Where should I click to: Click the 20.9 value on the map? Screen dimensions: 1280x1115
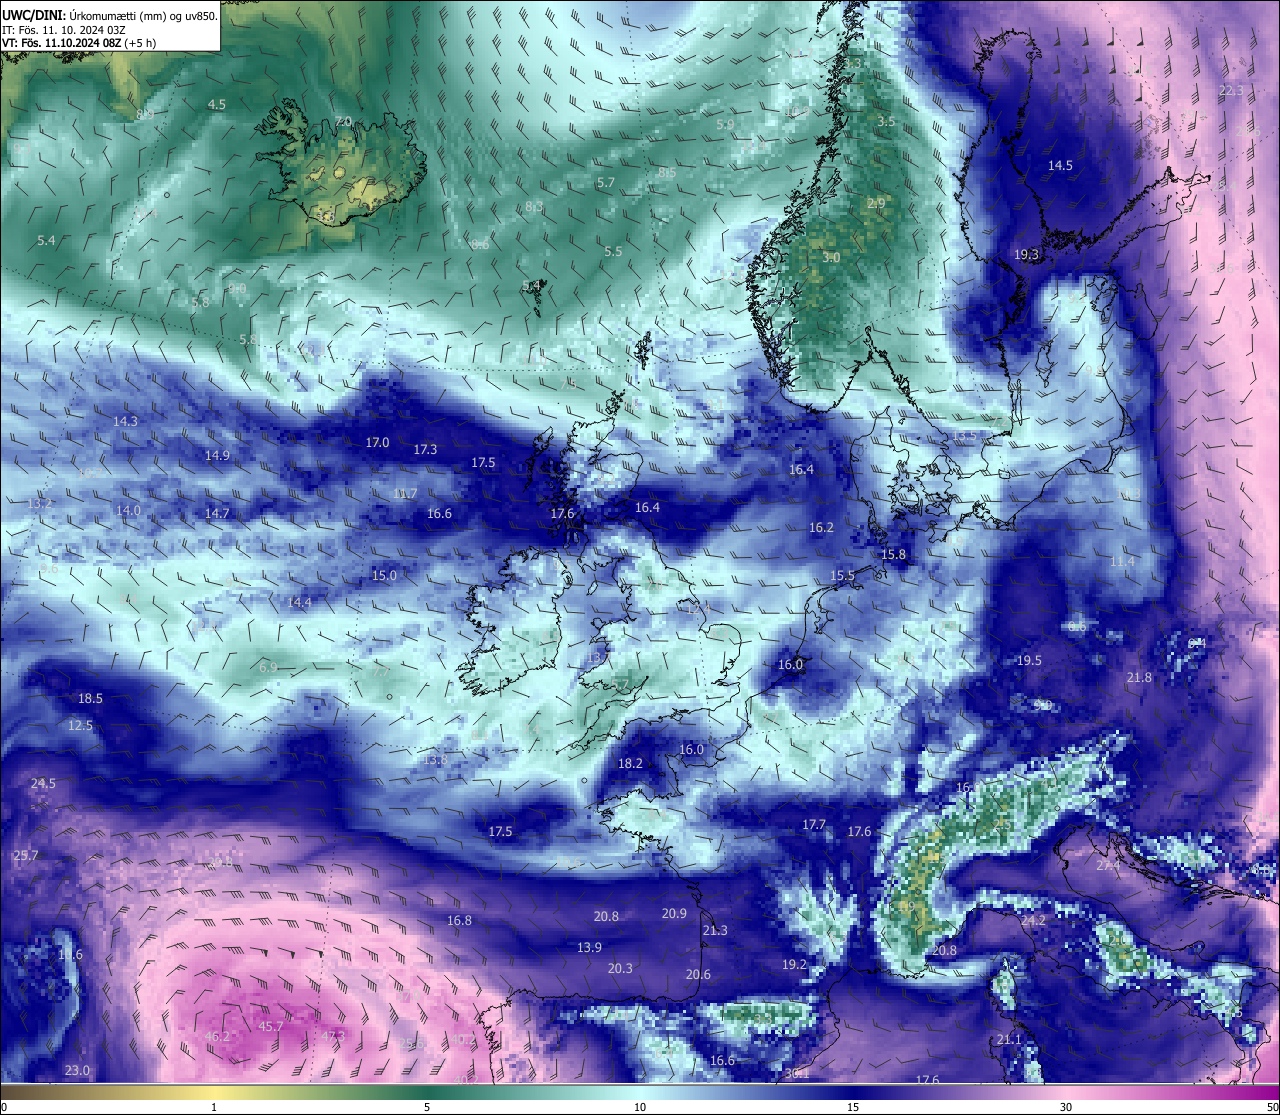[674, 913]
